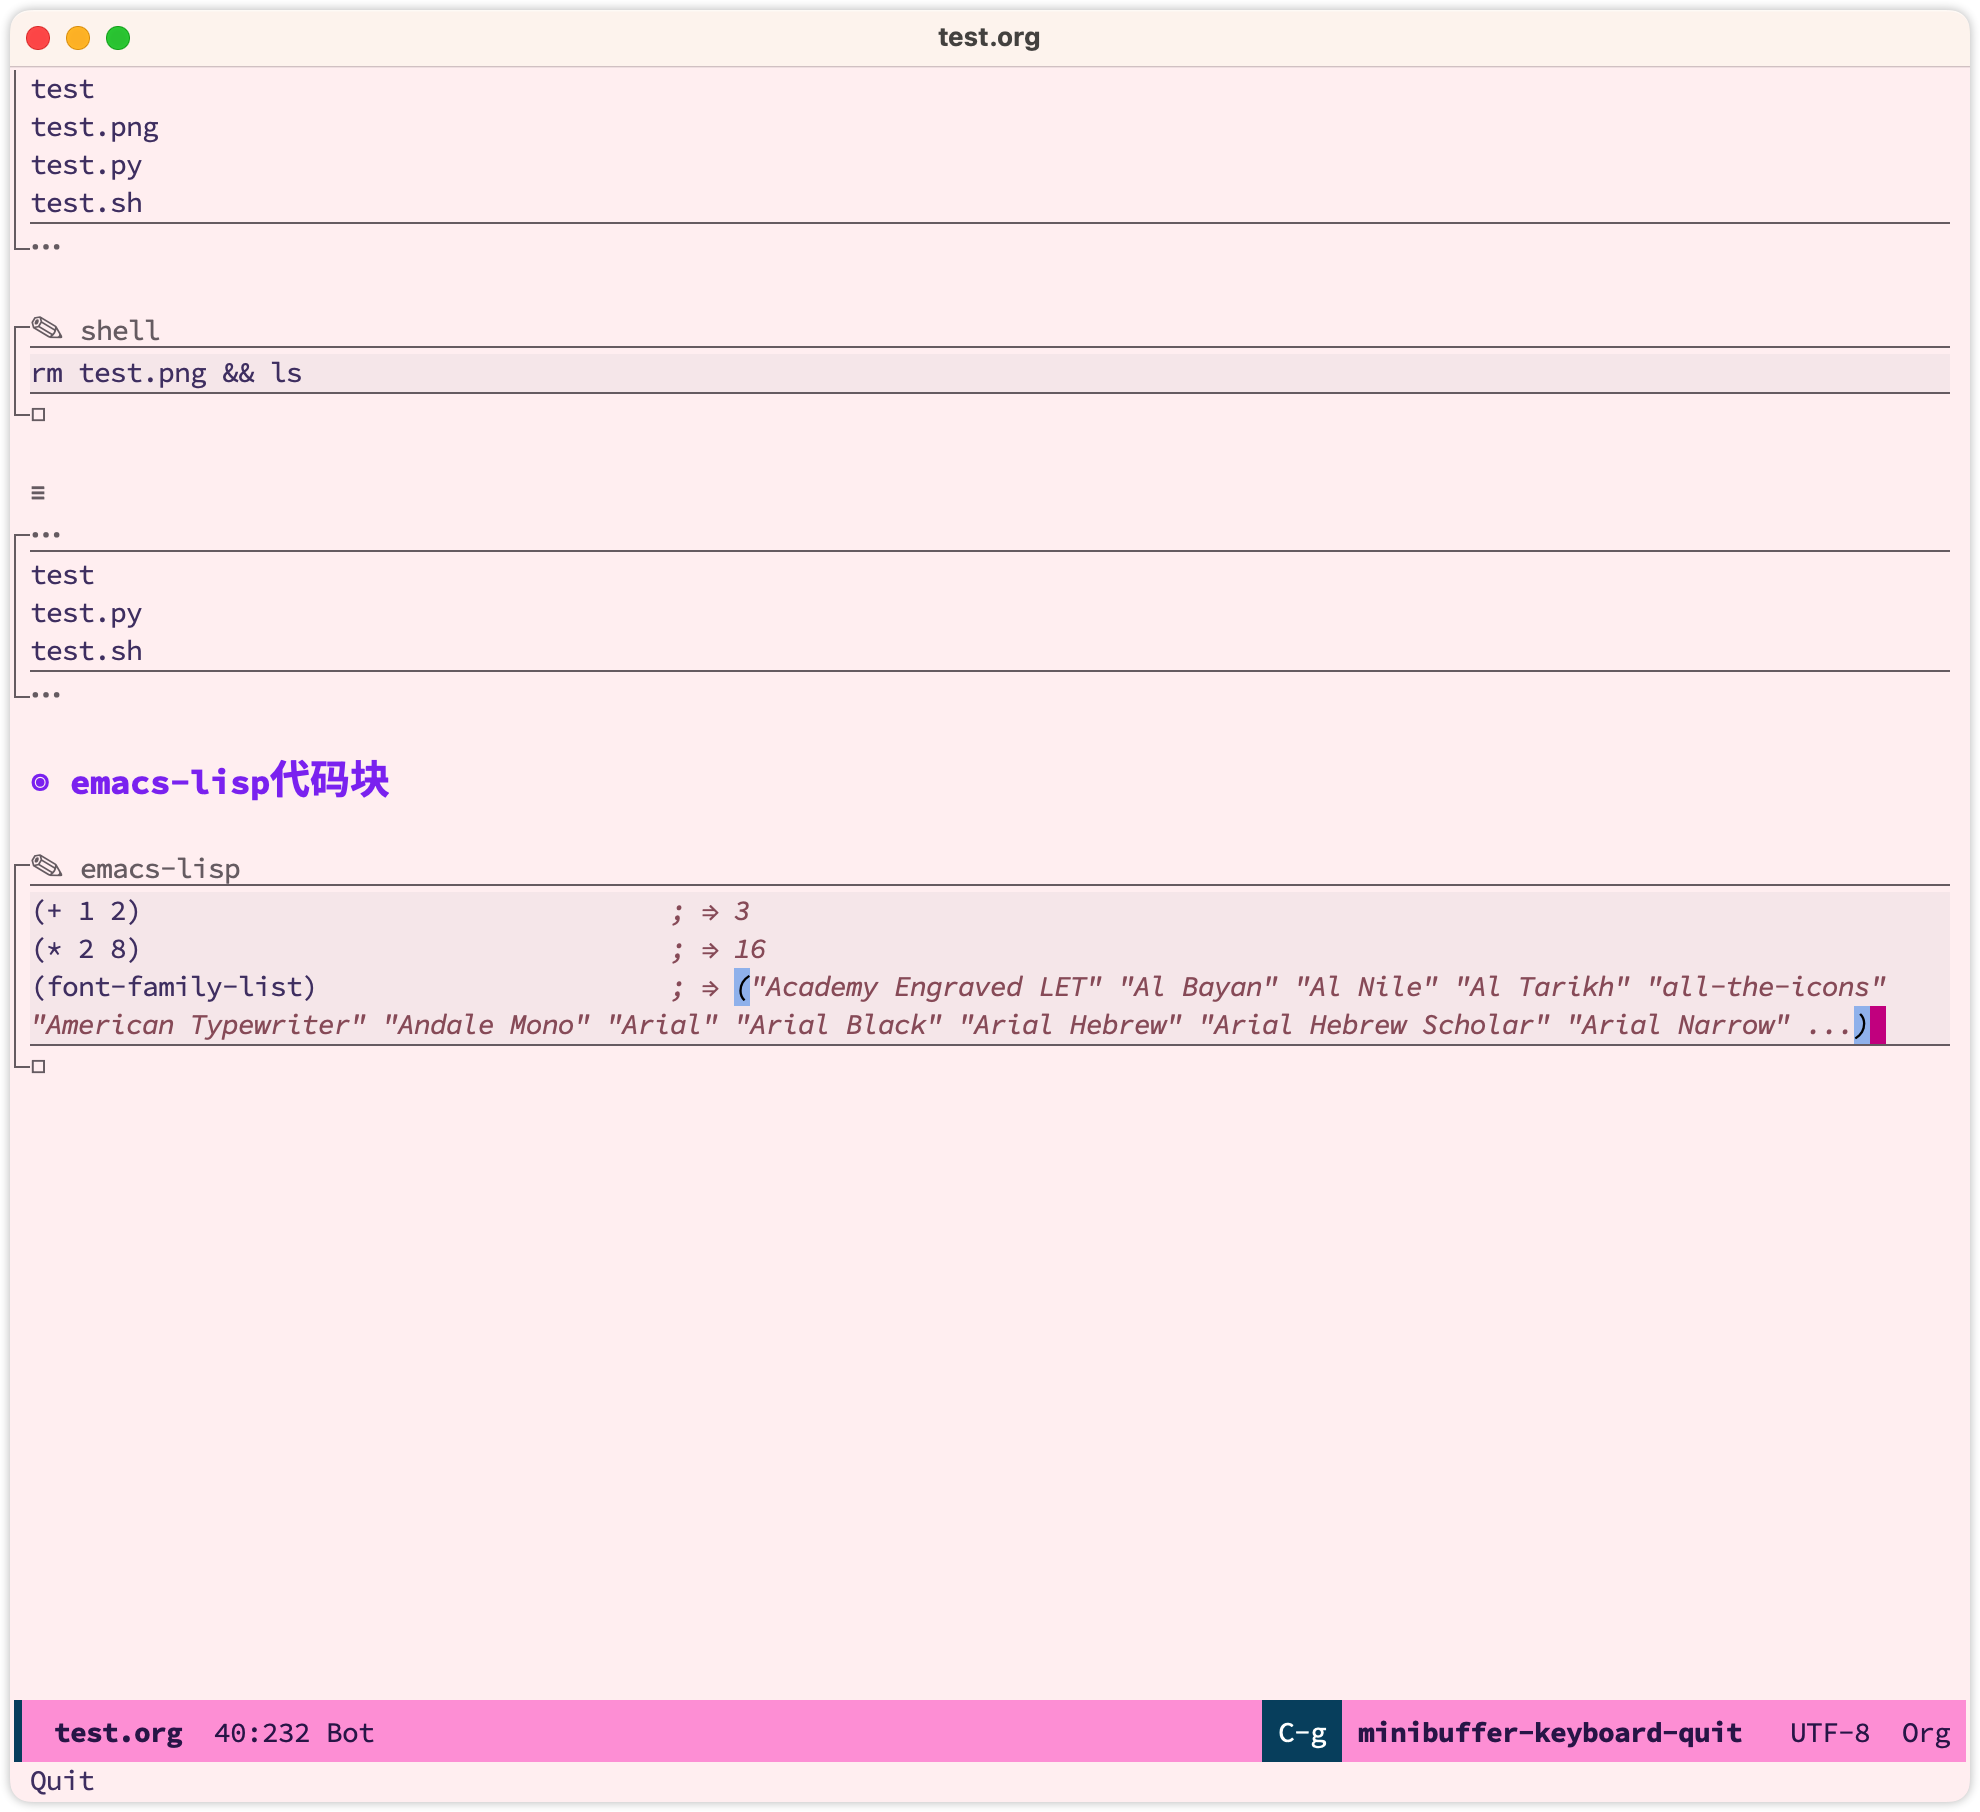1980x1812 pixels.
Task: Click the "Arial Black" string
Action: coord(839,1025)
